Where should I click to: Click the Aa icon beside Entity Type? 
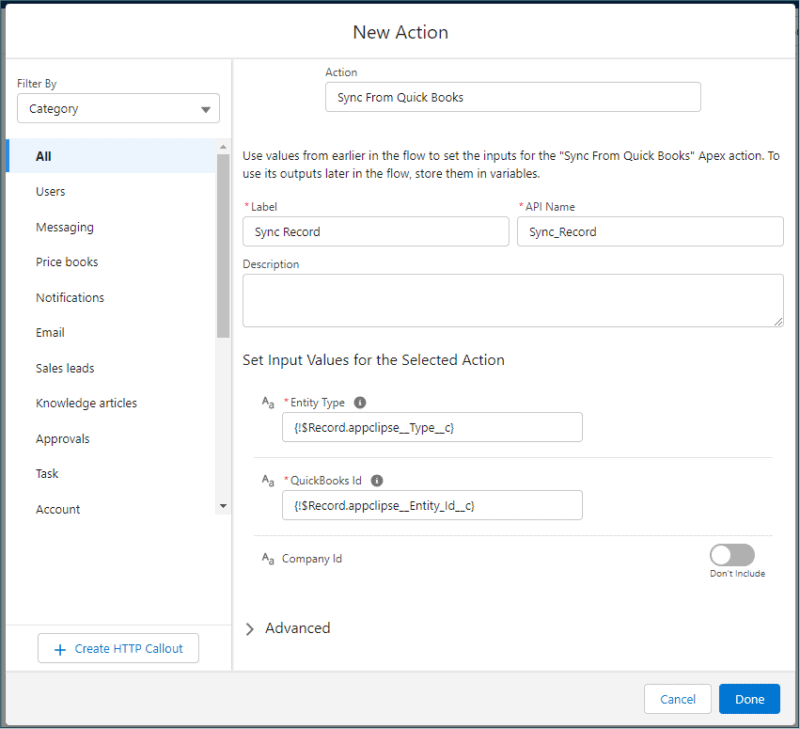(267, 402)
